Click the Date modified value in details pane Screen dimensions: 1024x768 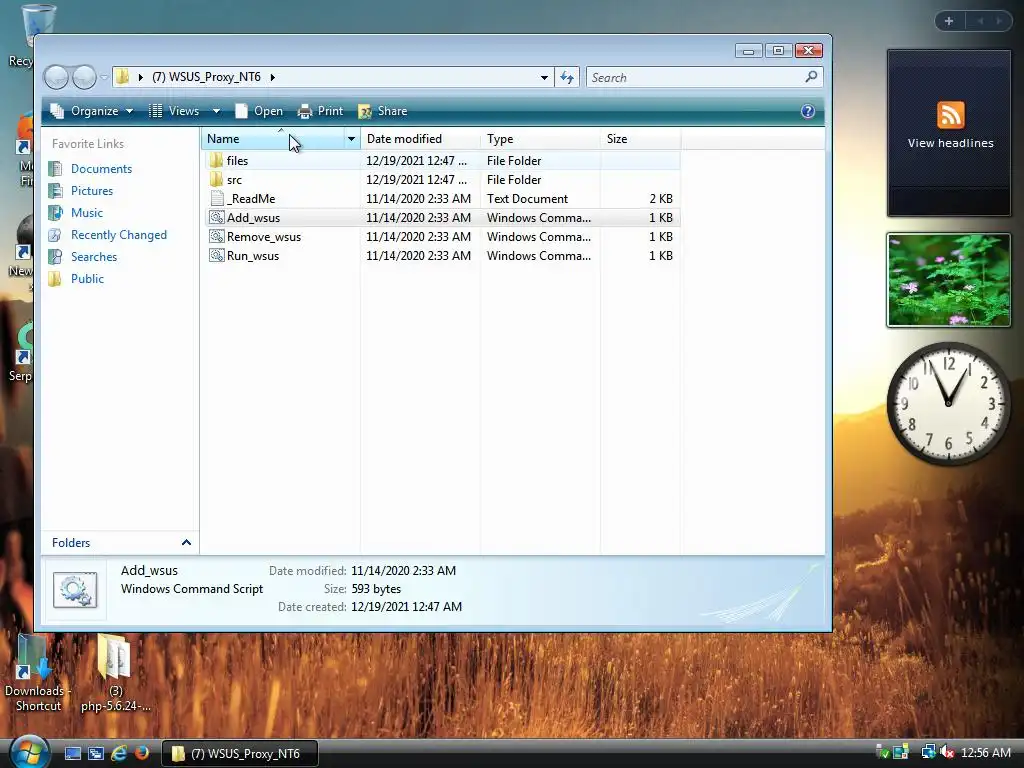tap(404, 571)
